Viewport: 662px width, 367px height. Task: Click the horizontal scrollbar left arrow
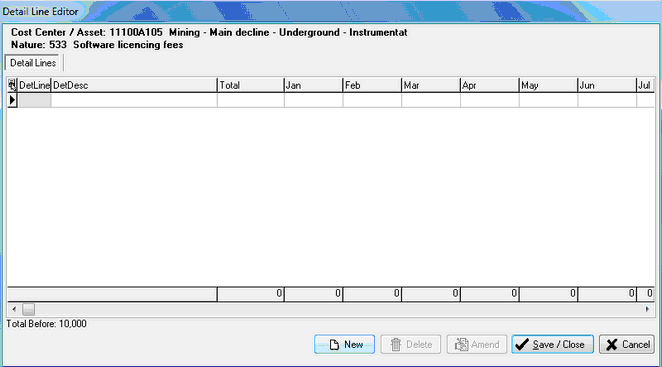pyautogui.click(x=14, y=309)
